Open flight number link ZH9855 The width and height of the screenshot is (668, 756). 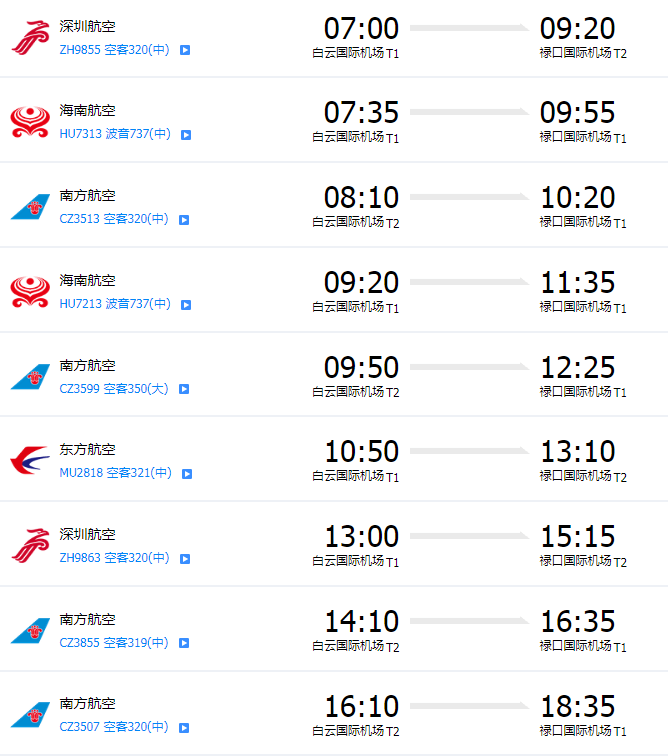80,49
